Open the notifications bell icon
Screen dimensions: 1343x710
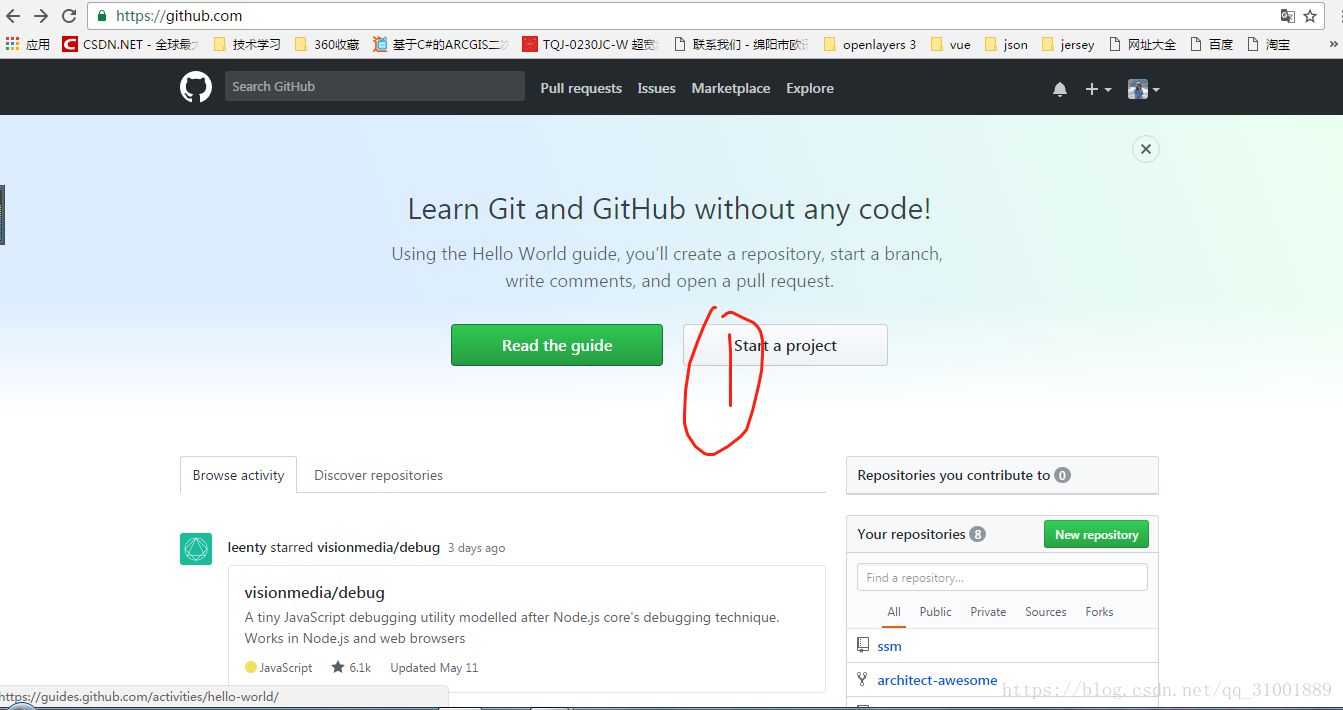coord(1060,89)
